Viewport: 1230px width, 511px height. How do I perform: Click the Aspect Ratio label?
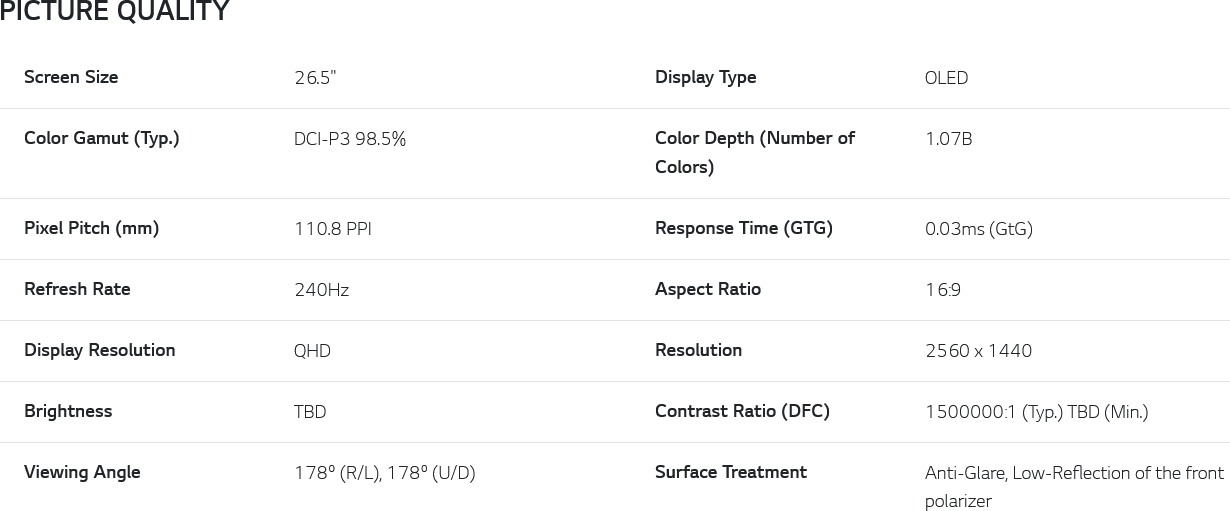[x=708, y=289]
